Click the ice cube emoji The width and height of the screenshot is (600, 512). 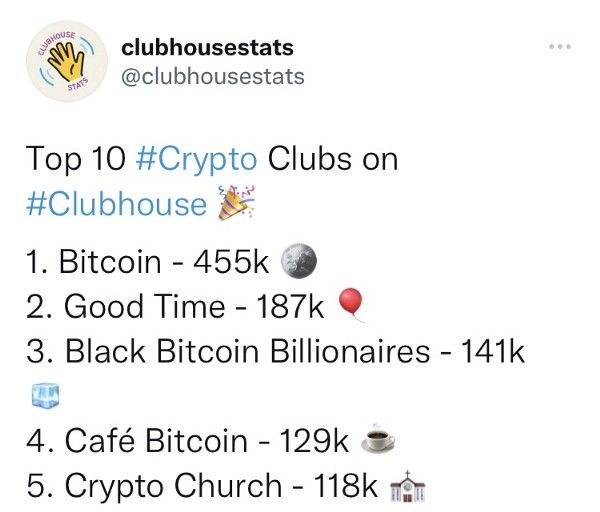click(x=46, y=396)
